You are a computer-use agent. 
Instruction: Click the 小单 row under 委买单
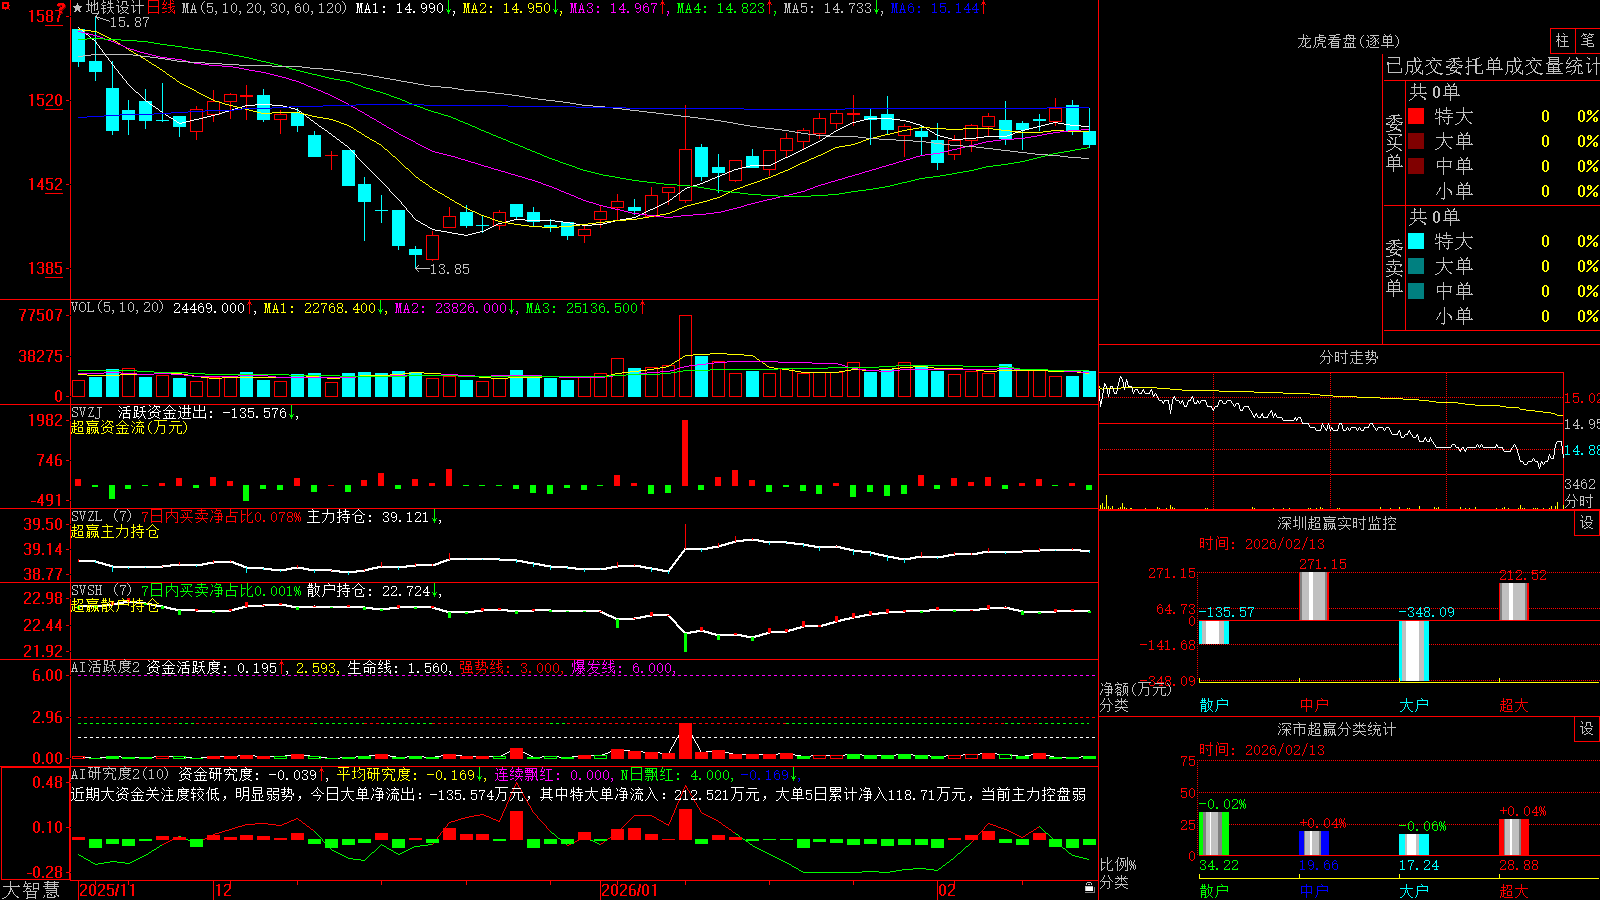pyautogui.click(x=1502, y=191)
